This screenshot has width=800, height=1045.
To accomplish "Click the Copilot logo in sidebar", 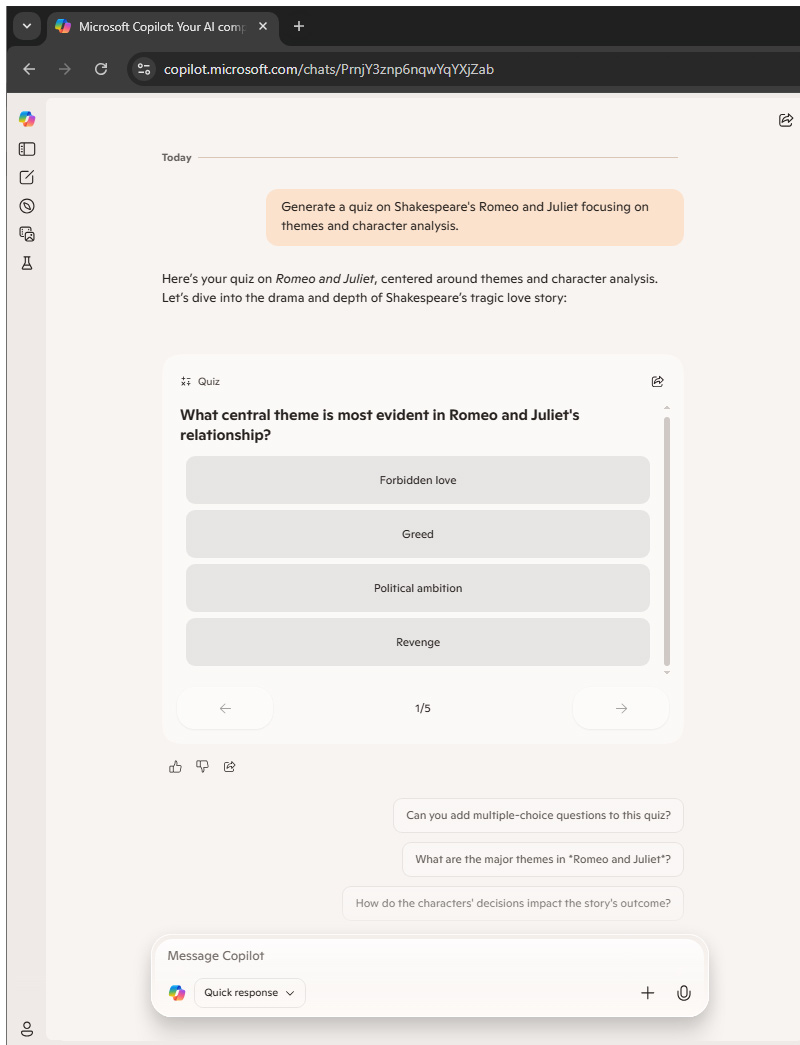I will [x=27, y=119].
